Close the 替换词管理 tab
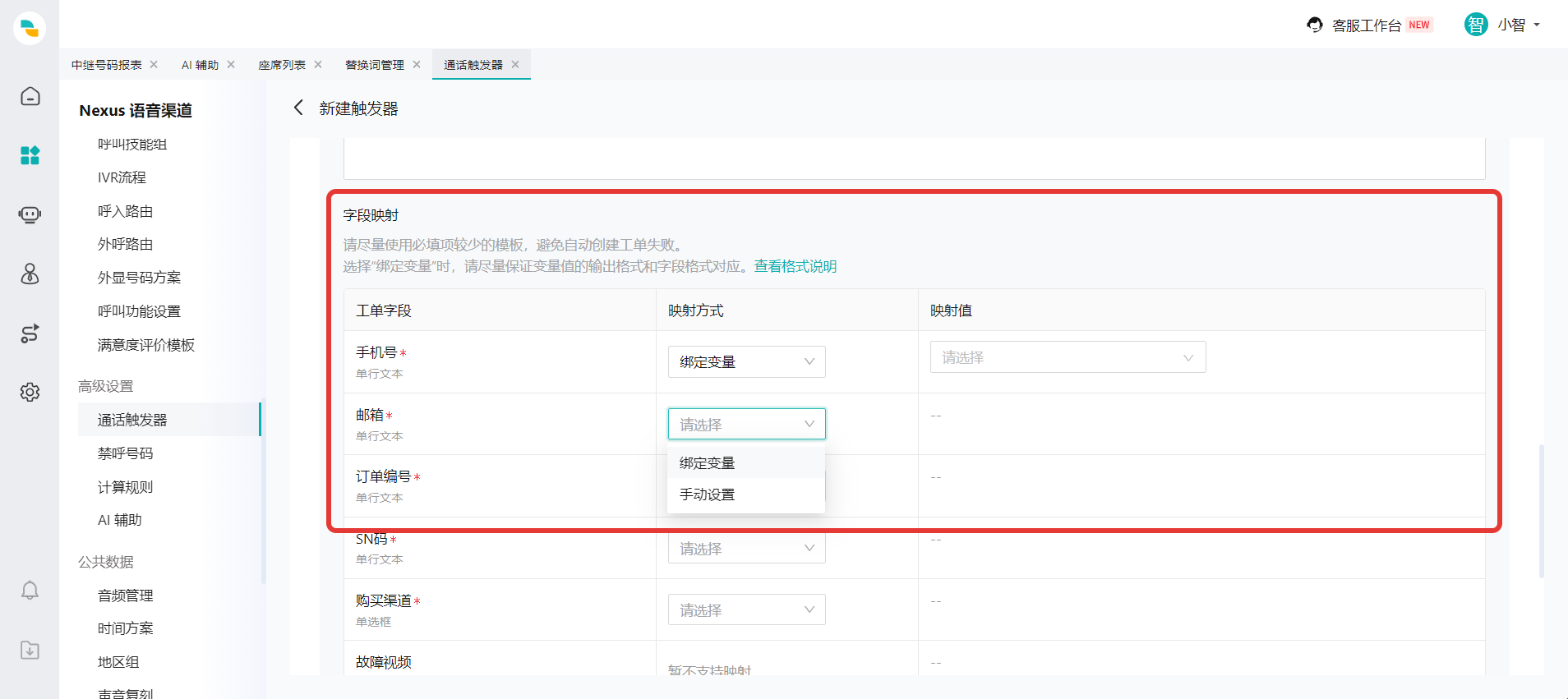This screenshot has height=699, width=1568. pyautogui.click(x=417, y=64)
